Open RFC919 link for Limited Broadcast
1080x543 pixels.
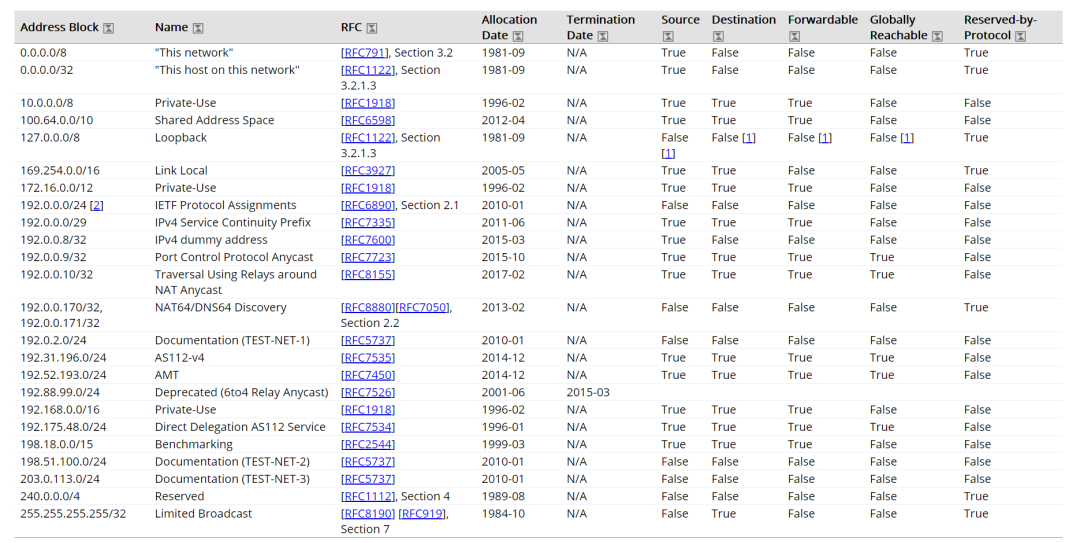423,514
